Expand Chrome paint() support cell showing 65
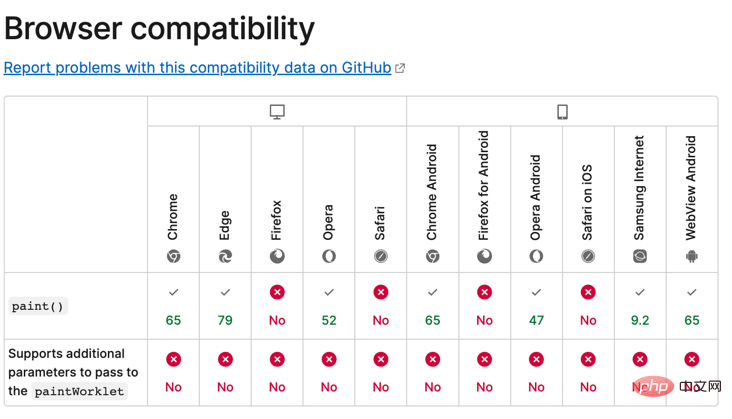This screenshot has width=732, height=419. point(173,306)
